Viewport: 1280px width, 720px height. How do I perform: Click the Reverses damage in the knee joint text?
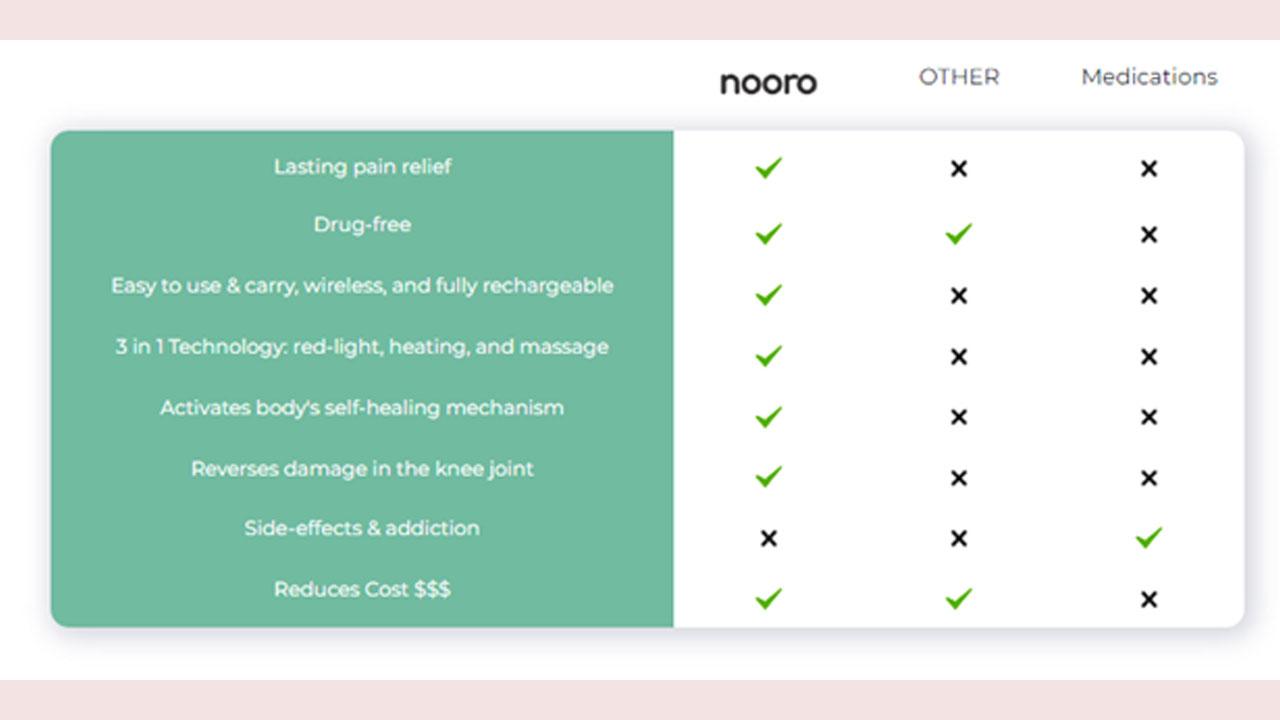pyautogui.click(x=362, y=469)
